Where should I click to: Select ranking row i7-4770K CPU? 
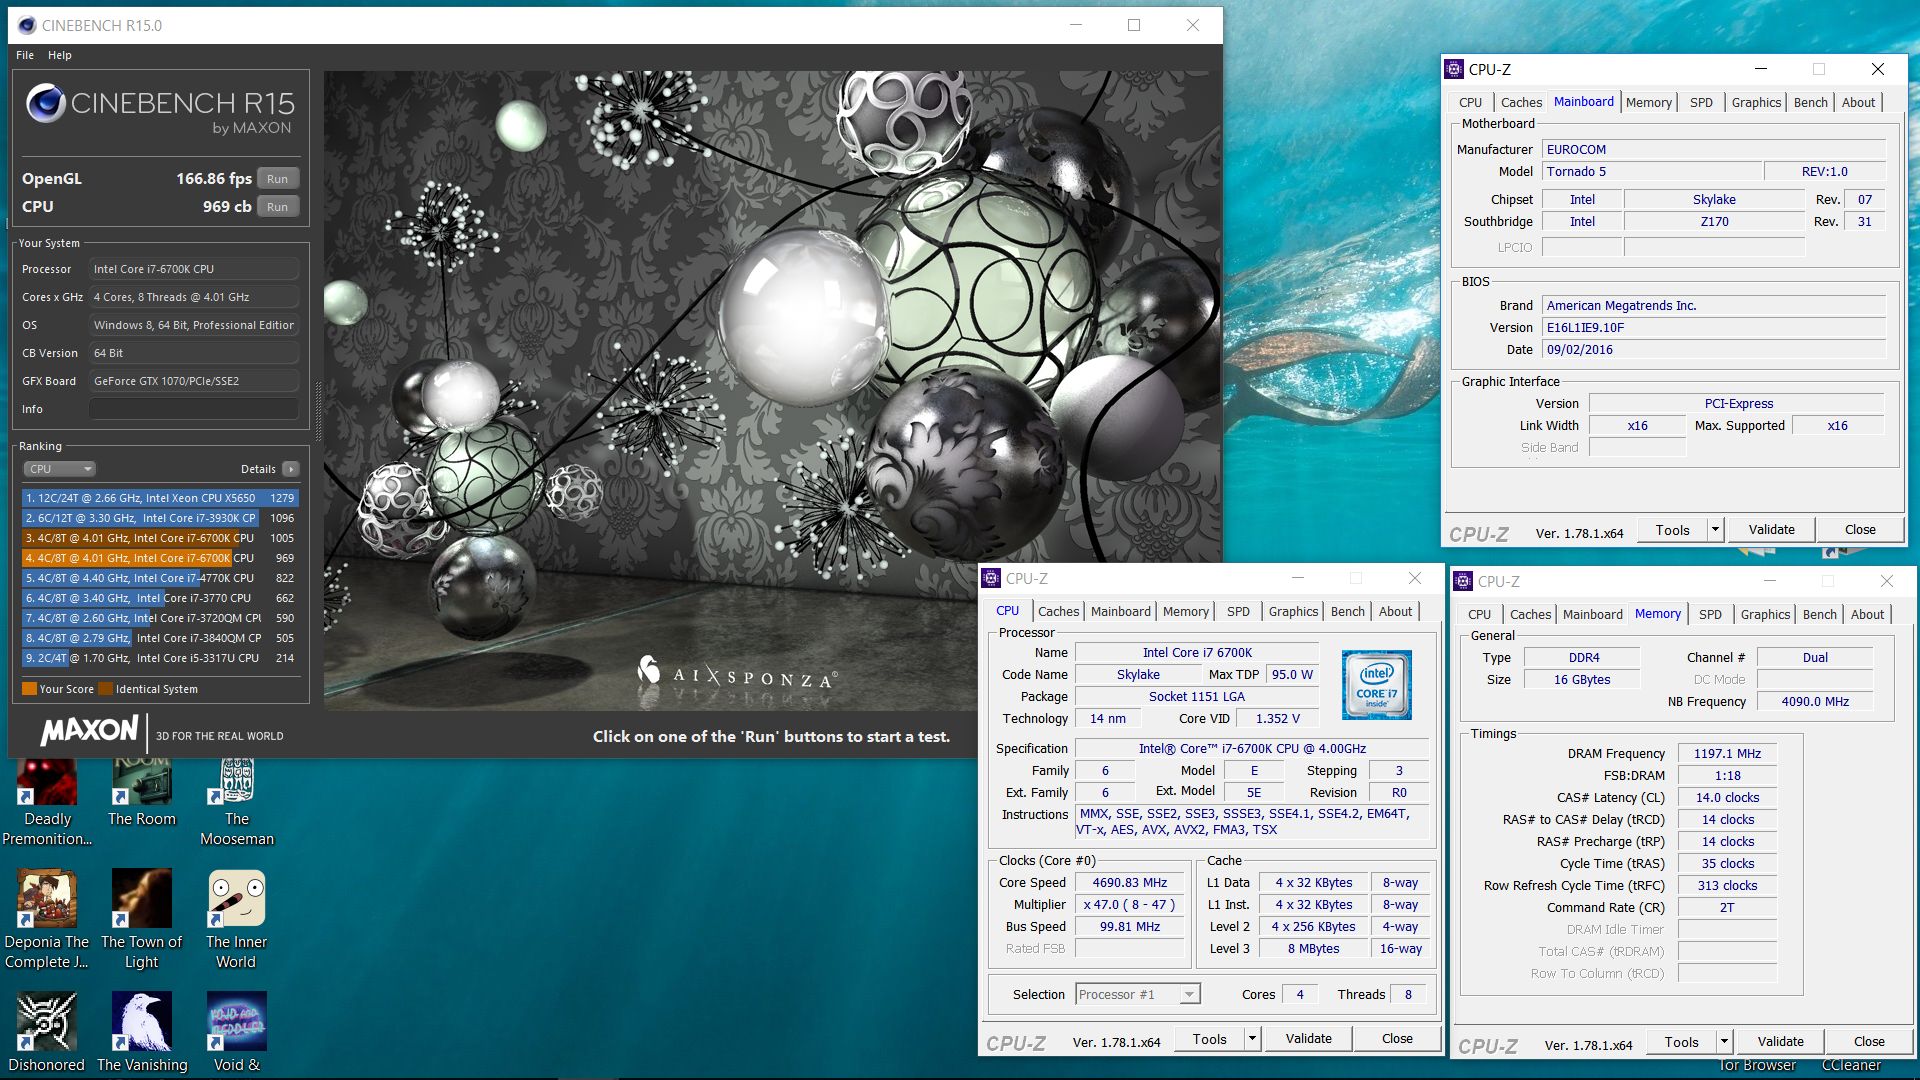(160, 578)
